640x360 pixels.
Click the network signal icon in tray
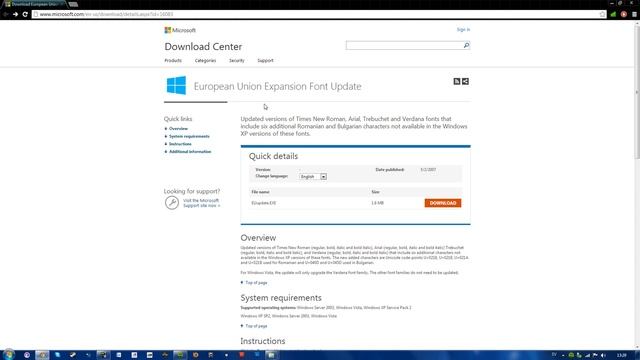point(587,355)
